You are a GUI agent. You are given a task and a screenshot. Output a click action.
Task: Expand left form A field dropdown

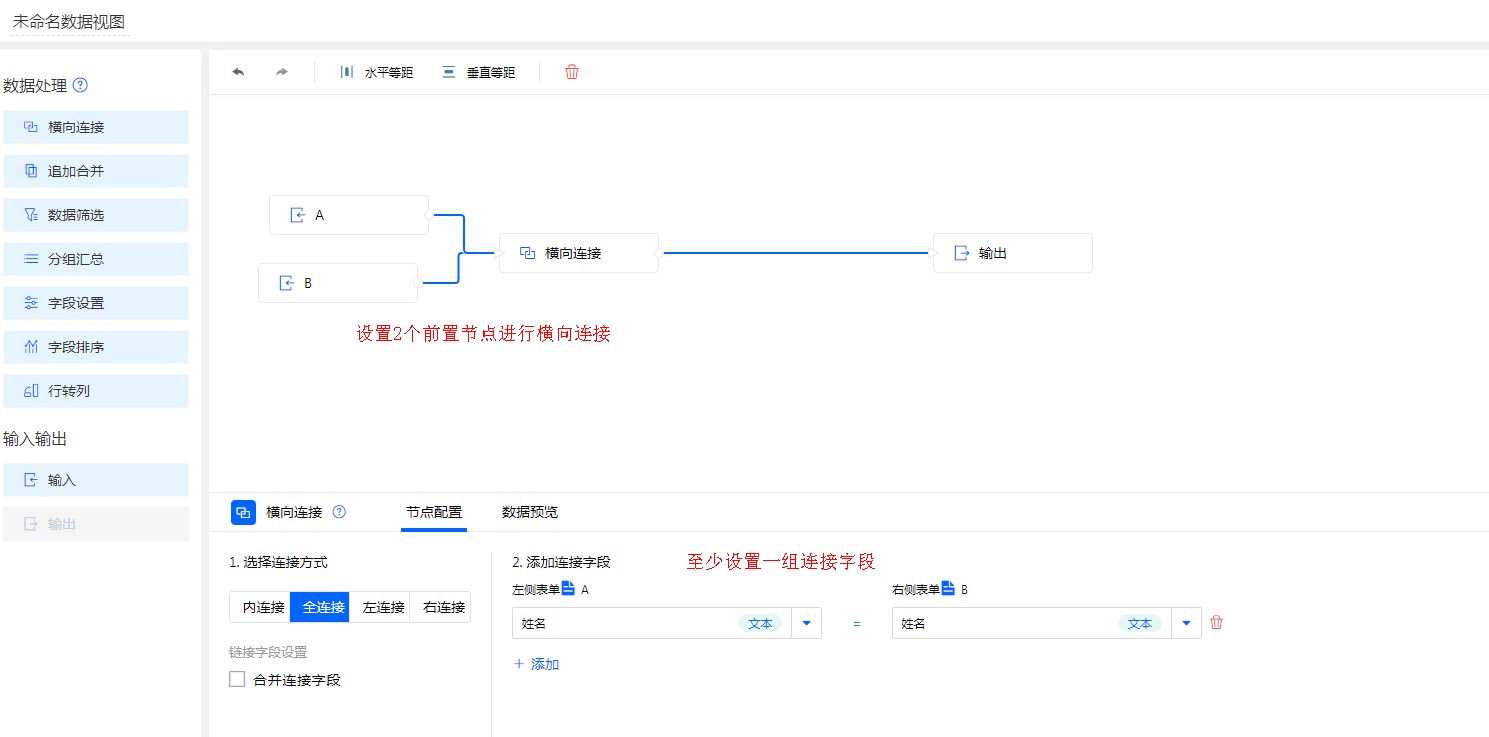(x=806, y=623)
